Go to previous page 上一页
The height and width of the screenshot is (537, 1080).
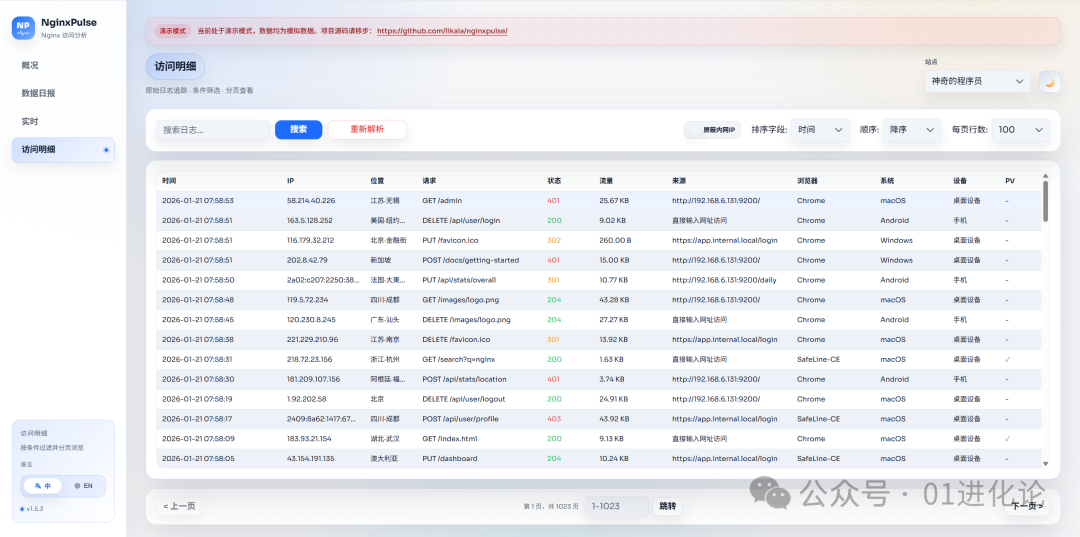tap(179, 506)
